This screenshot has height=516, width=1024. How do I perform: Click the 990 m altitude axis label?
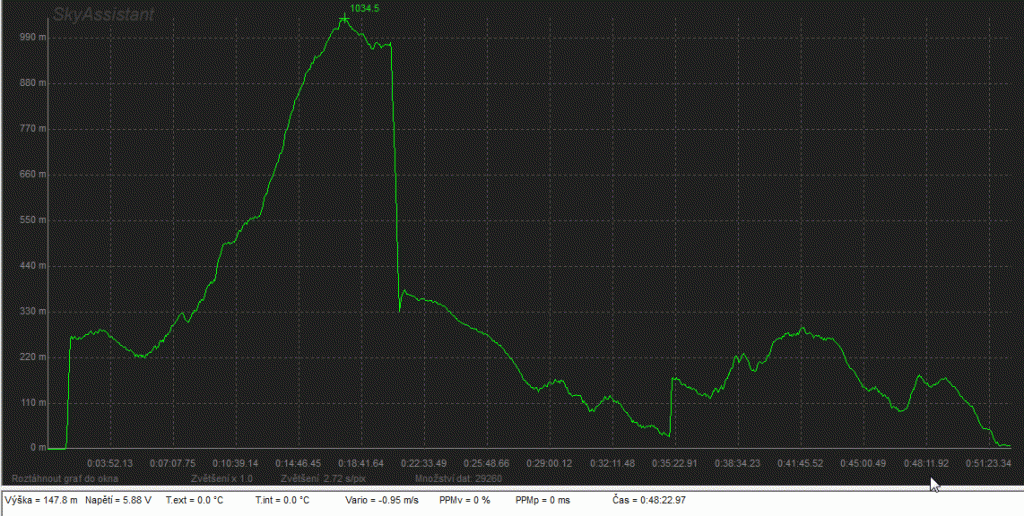33,36
